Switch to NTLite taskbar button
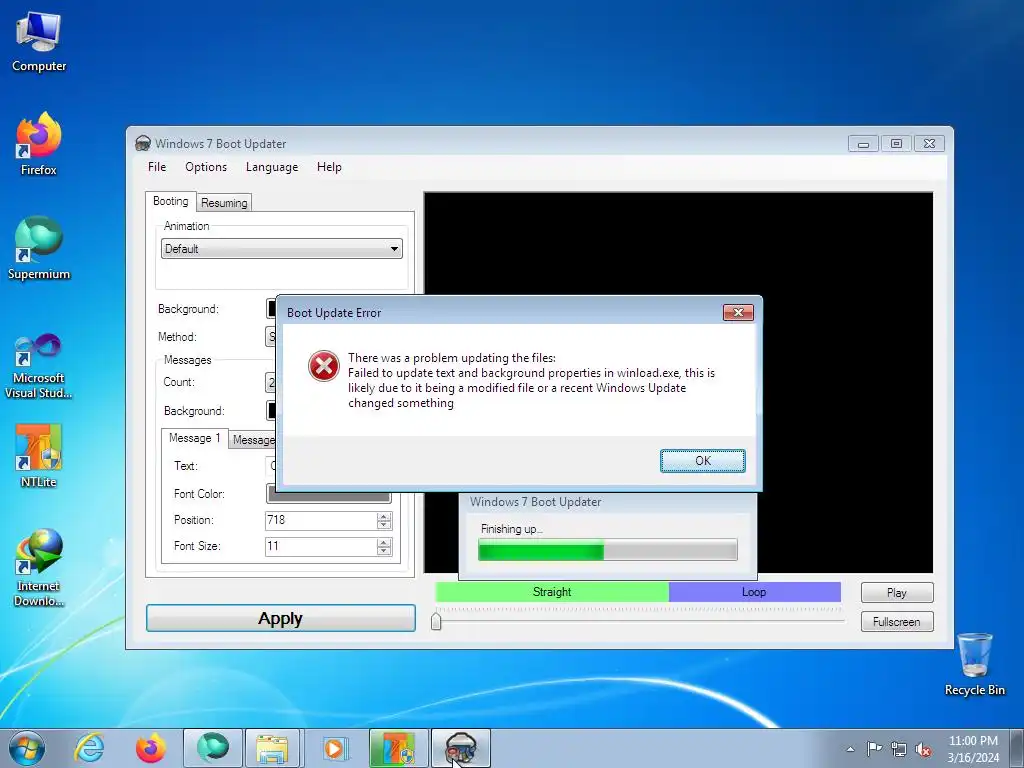Viewport: 1024px width, 768px height. [x=398, y=748]
